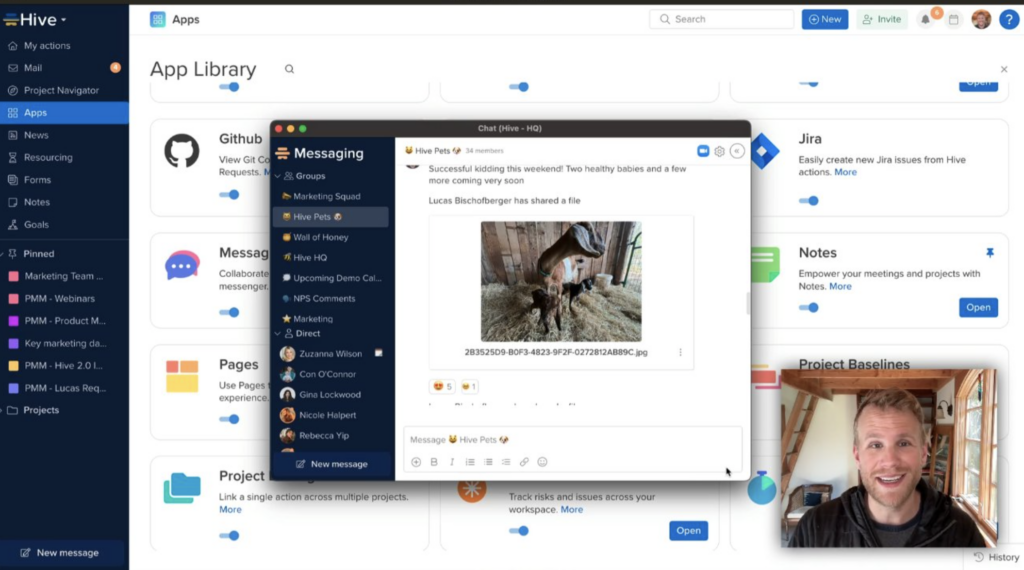
Task: Click Open button on Notes card
Action: (x=978, y=308)
